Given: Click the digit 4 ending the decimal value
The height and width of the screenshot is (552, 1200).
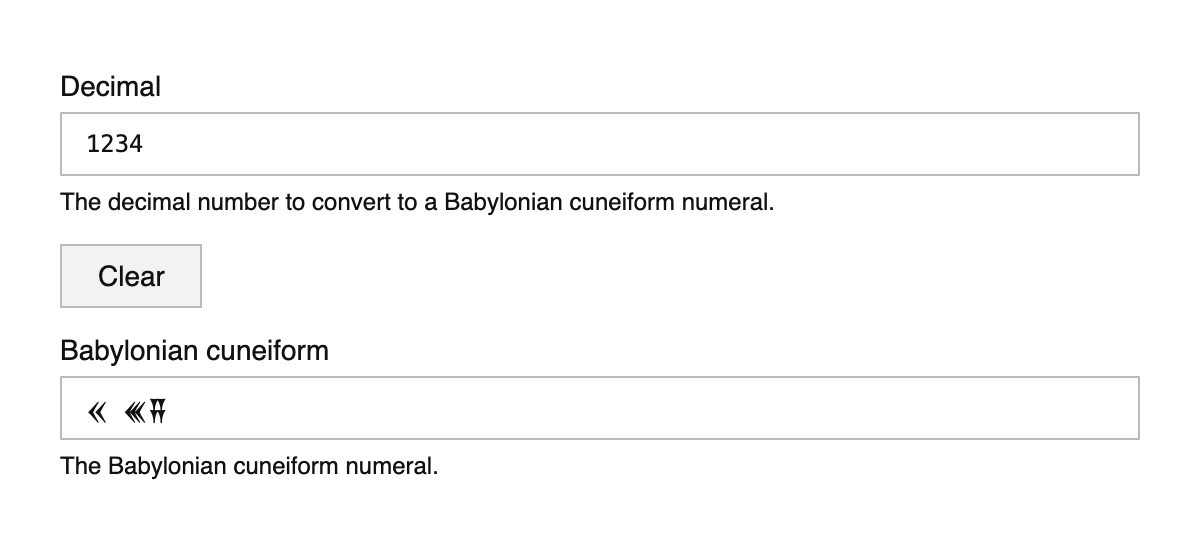Looking at the screenshot, I should coord(137,144).
